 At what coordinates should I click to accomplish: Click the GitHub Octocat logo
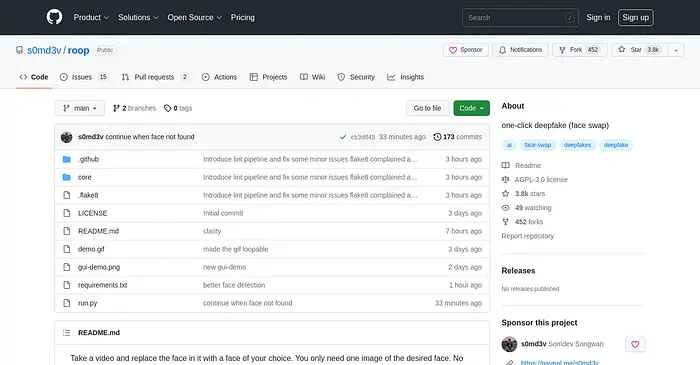[x=54, y=17]
